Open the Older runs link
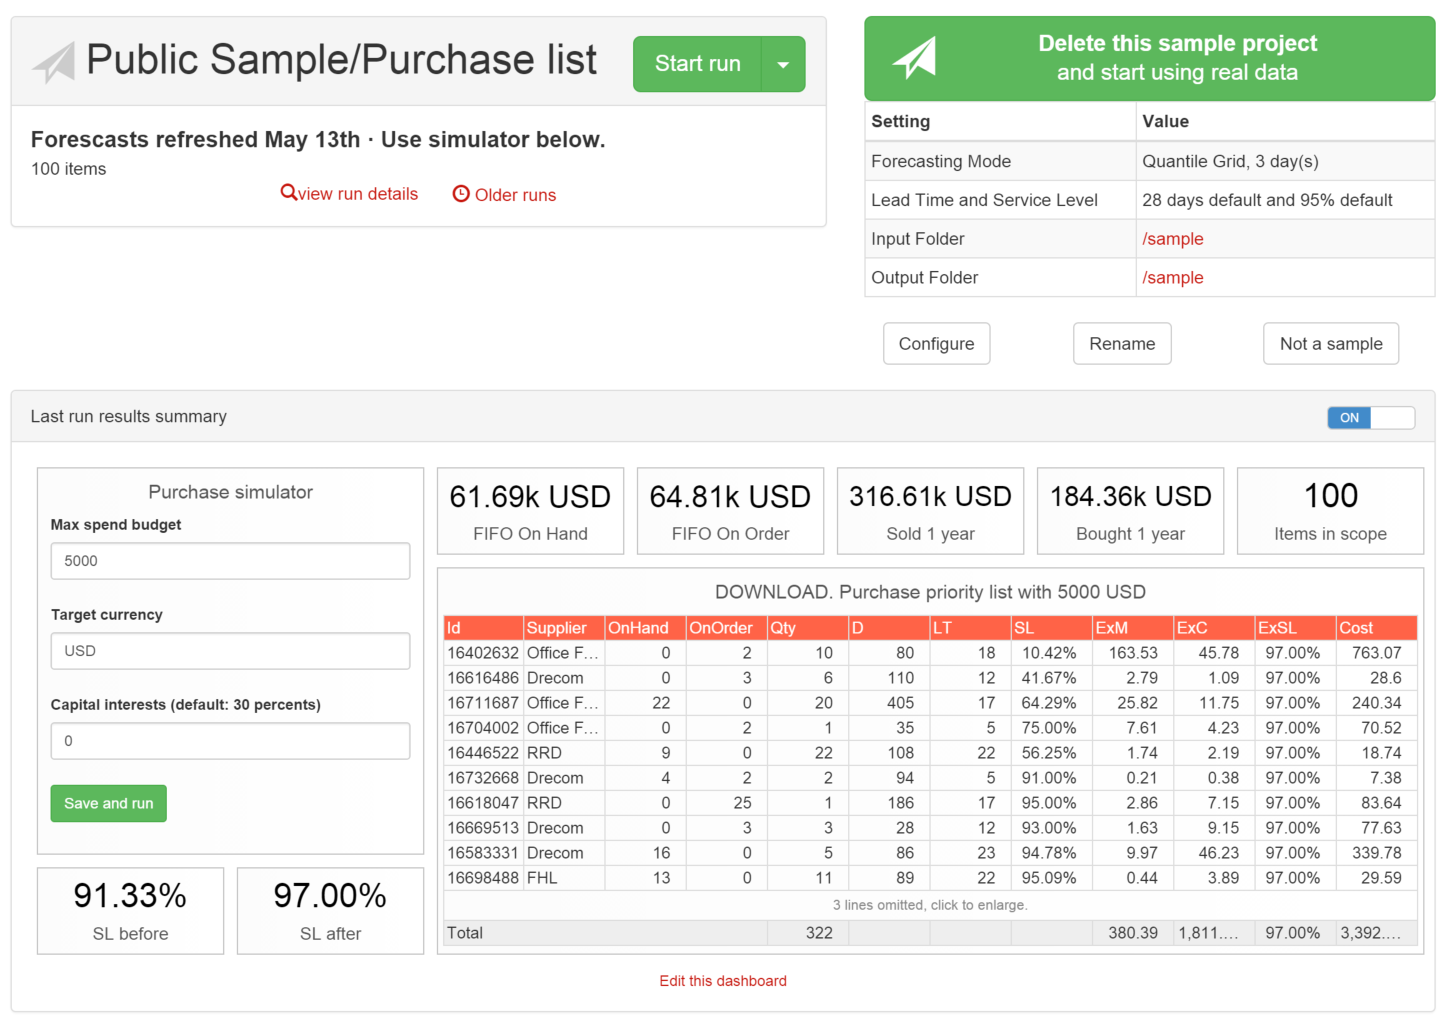This screenshot has width=1447, height=1025. click(515, 195)
